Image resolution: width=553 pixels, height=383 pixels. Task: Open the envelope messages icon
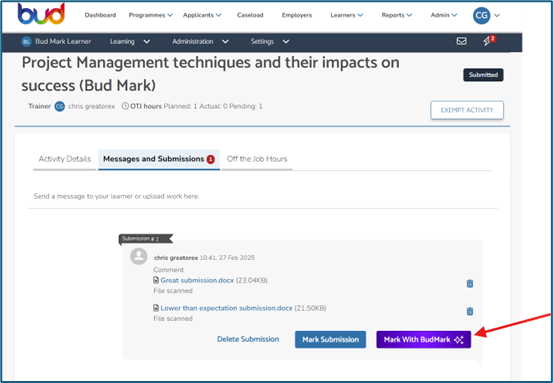click(461, 41)
